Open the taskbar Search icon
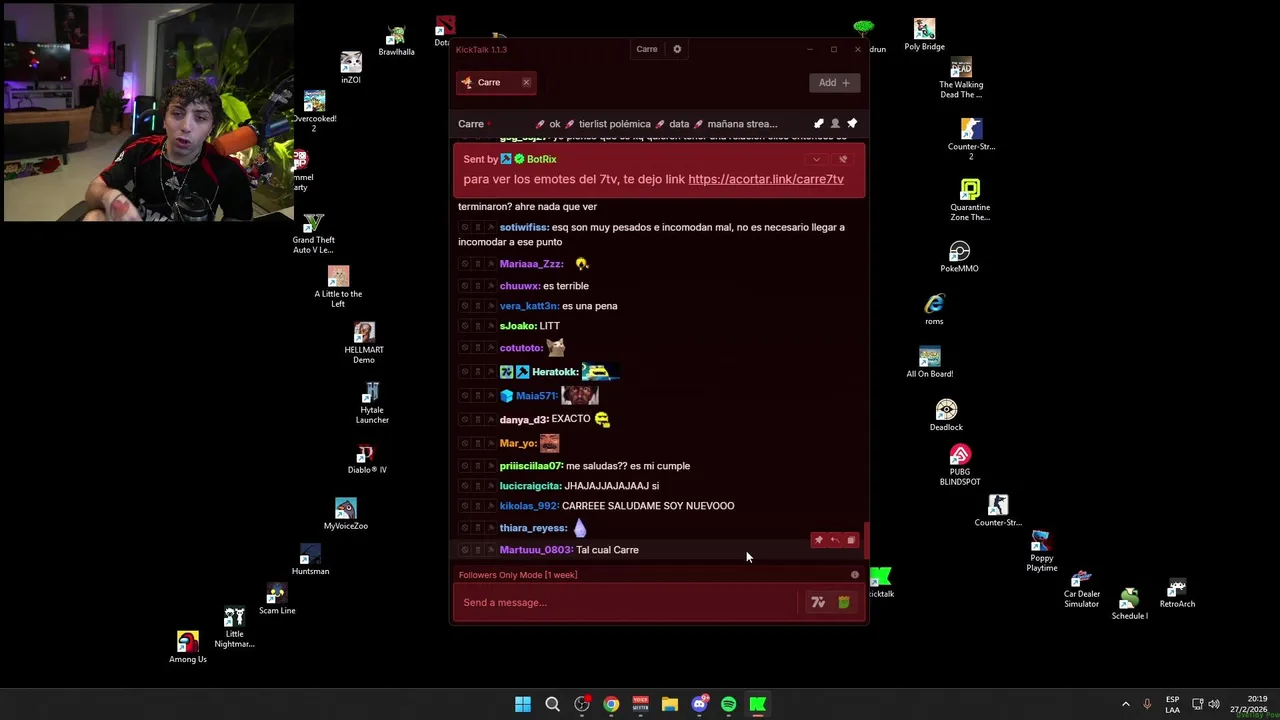The image size is (1280, 720). 552,704
